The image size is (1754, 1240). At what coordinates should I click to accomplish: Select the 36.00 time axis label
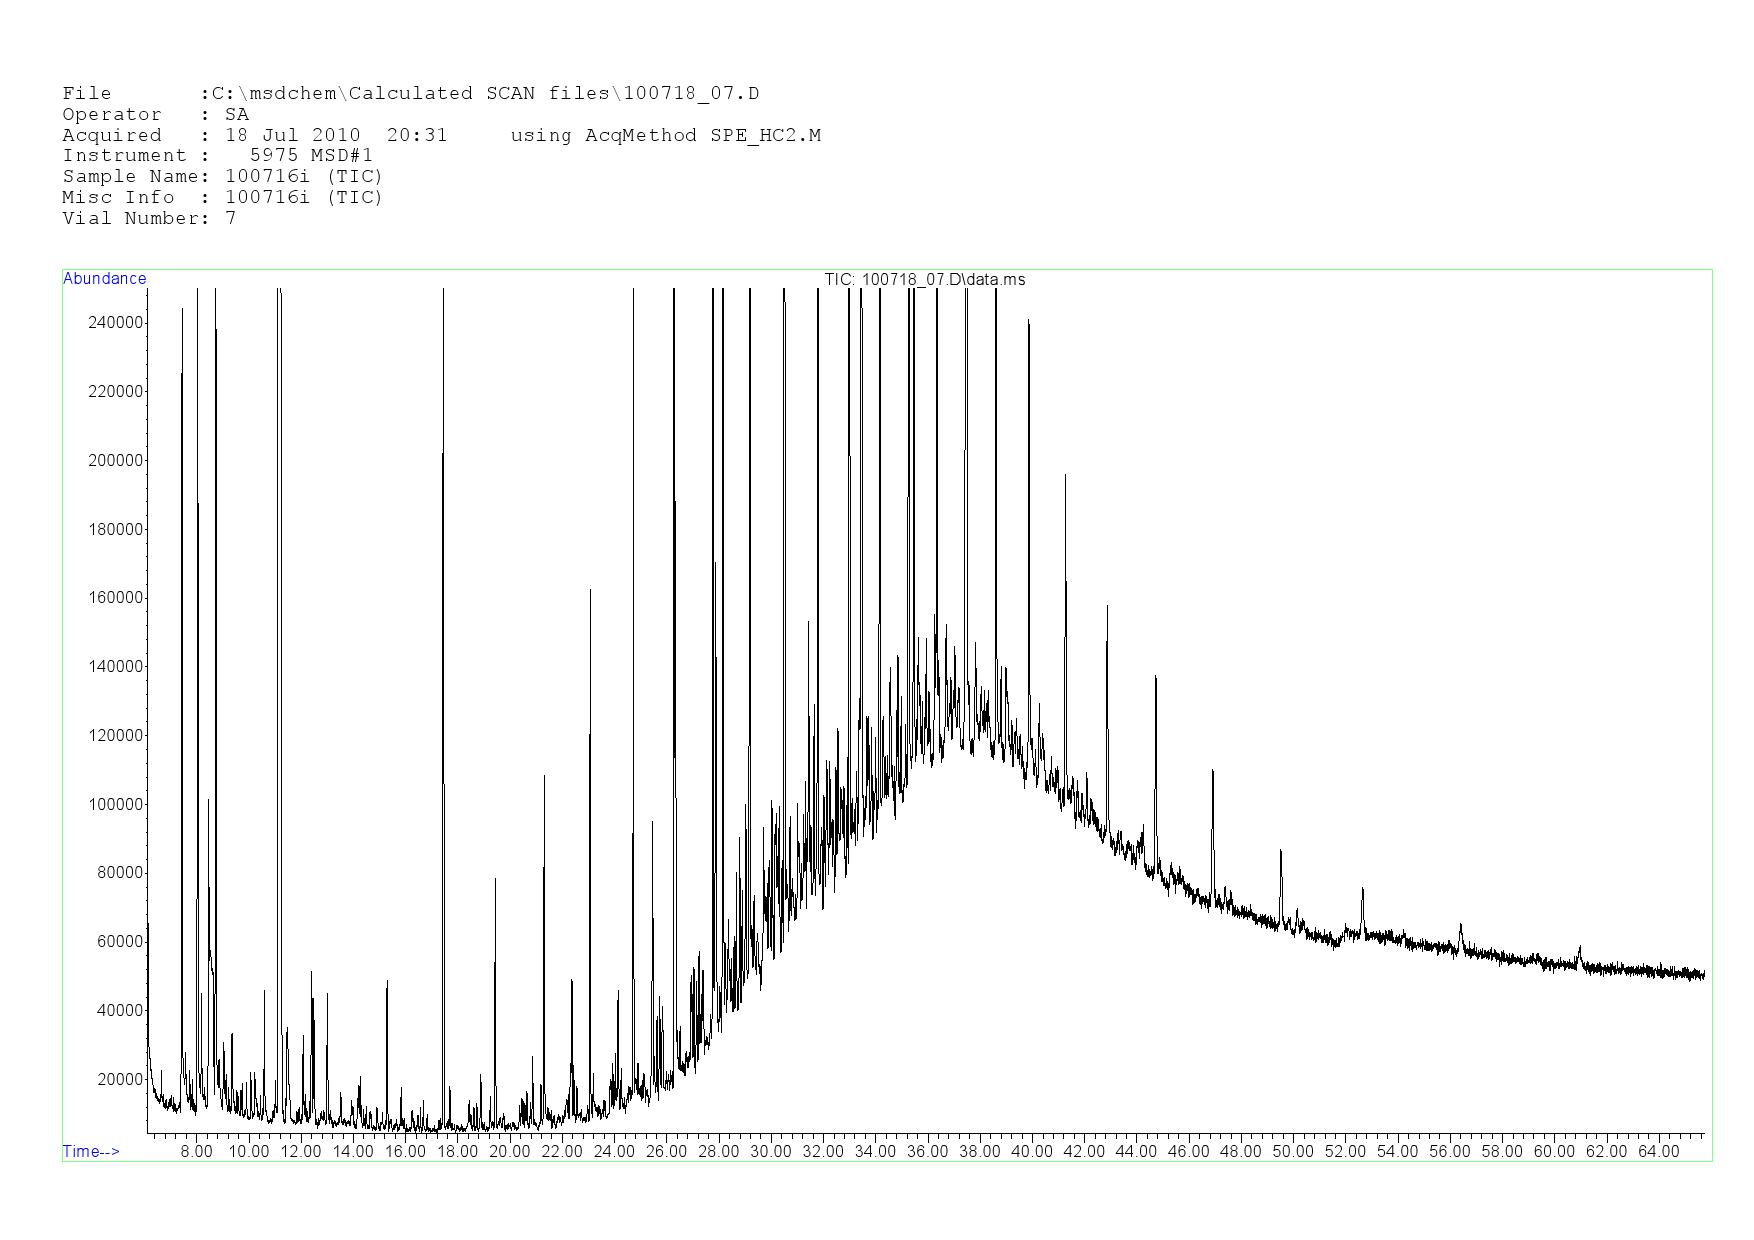click(927, 1151)
